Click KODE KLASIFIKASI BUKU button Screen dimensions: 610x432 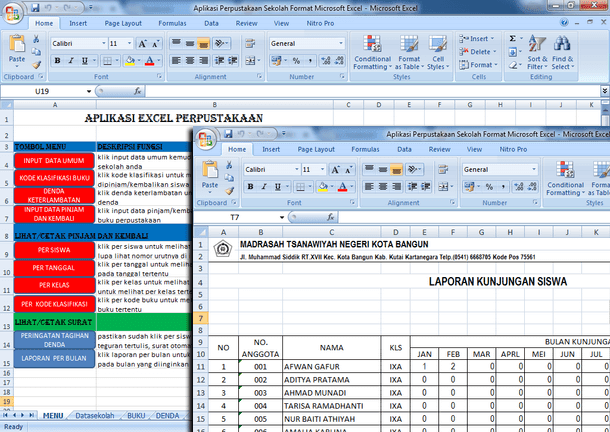tap(54, 178)
